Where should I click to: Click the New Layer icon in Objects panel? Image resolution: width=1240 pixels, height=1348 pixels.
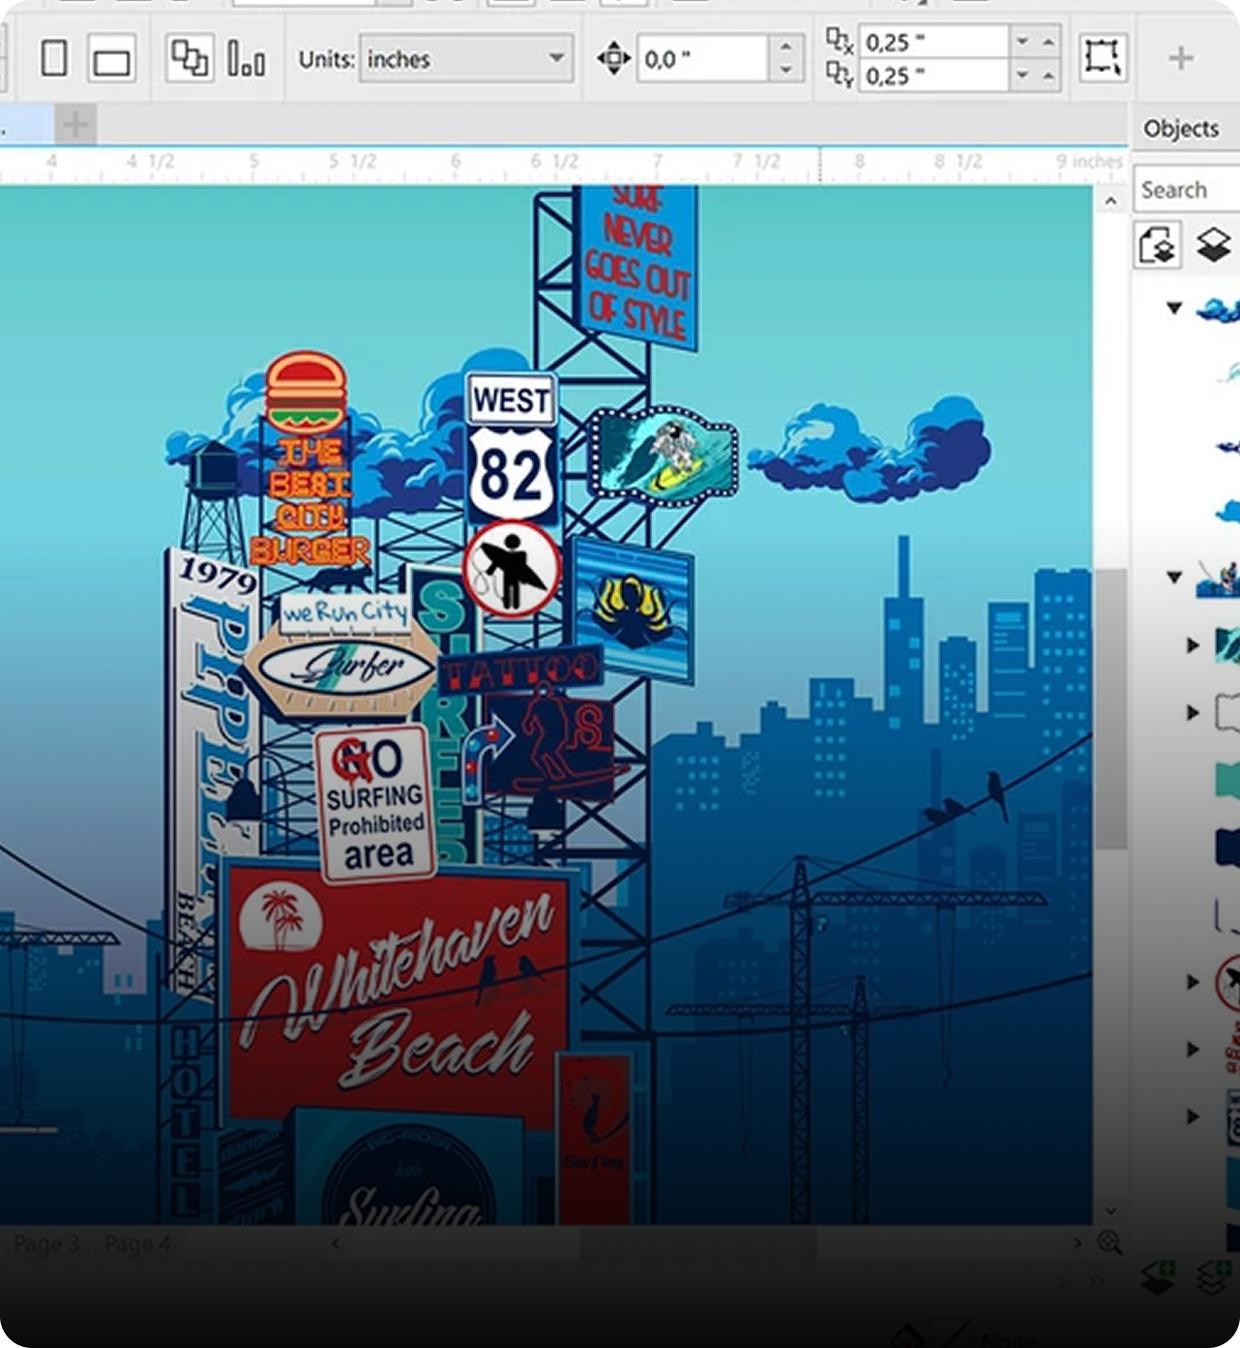[1158, 1276]
